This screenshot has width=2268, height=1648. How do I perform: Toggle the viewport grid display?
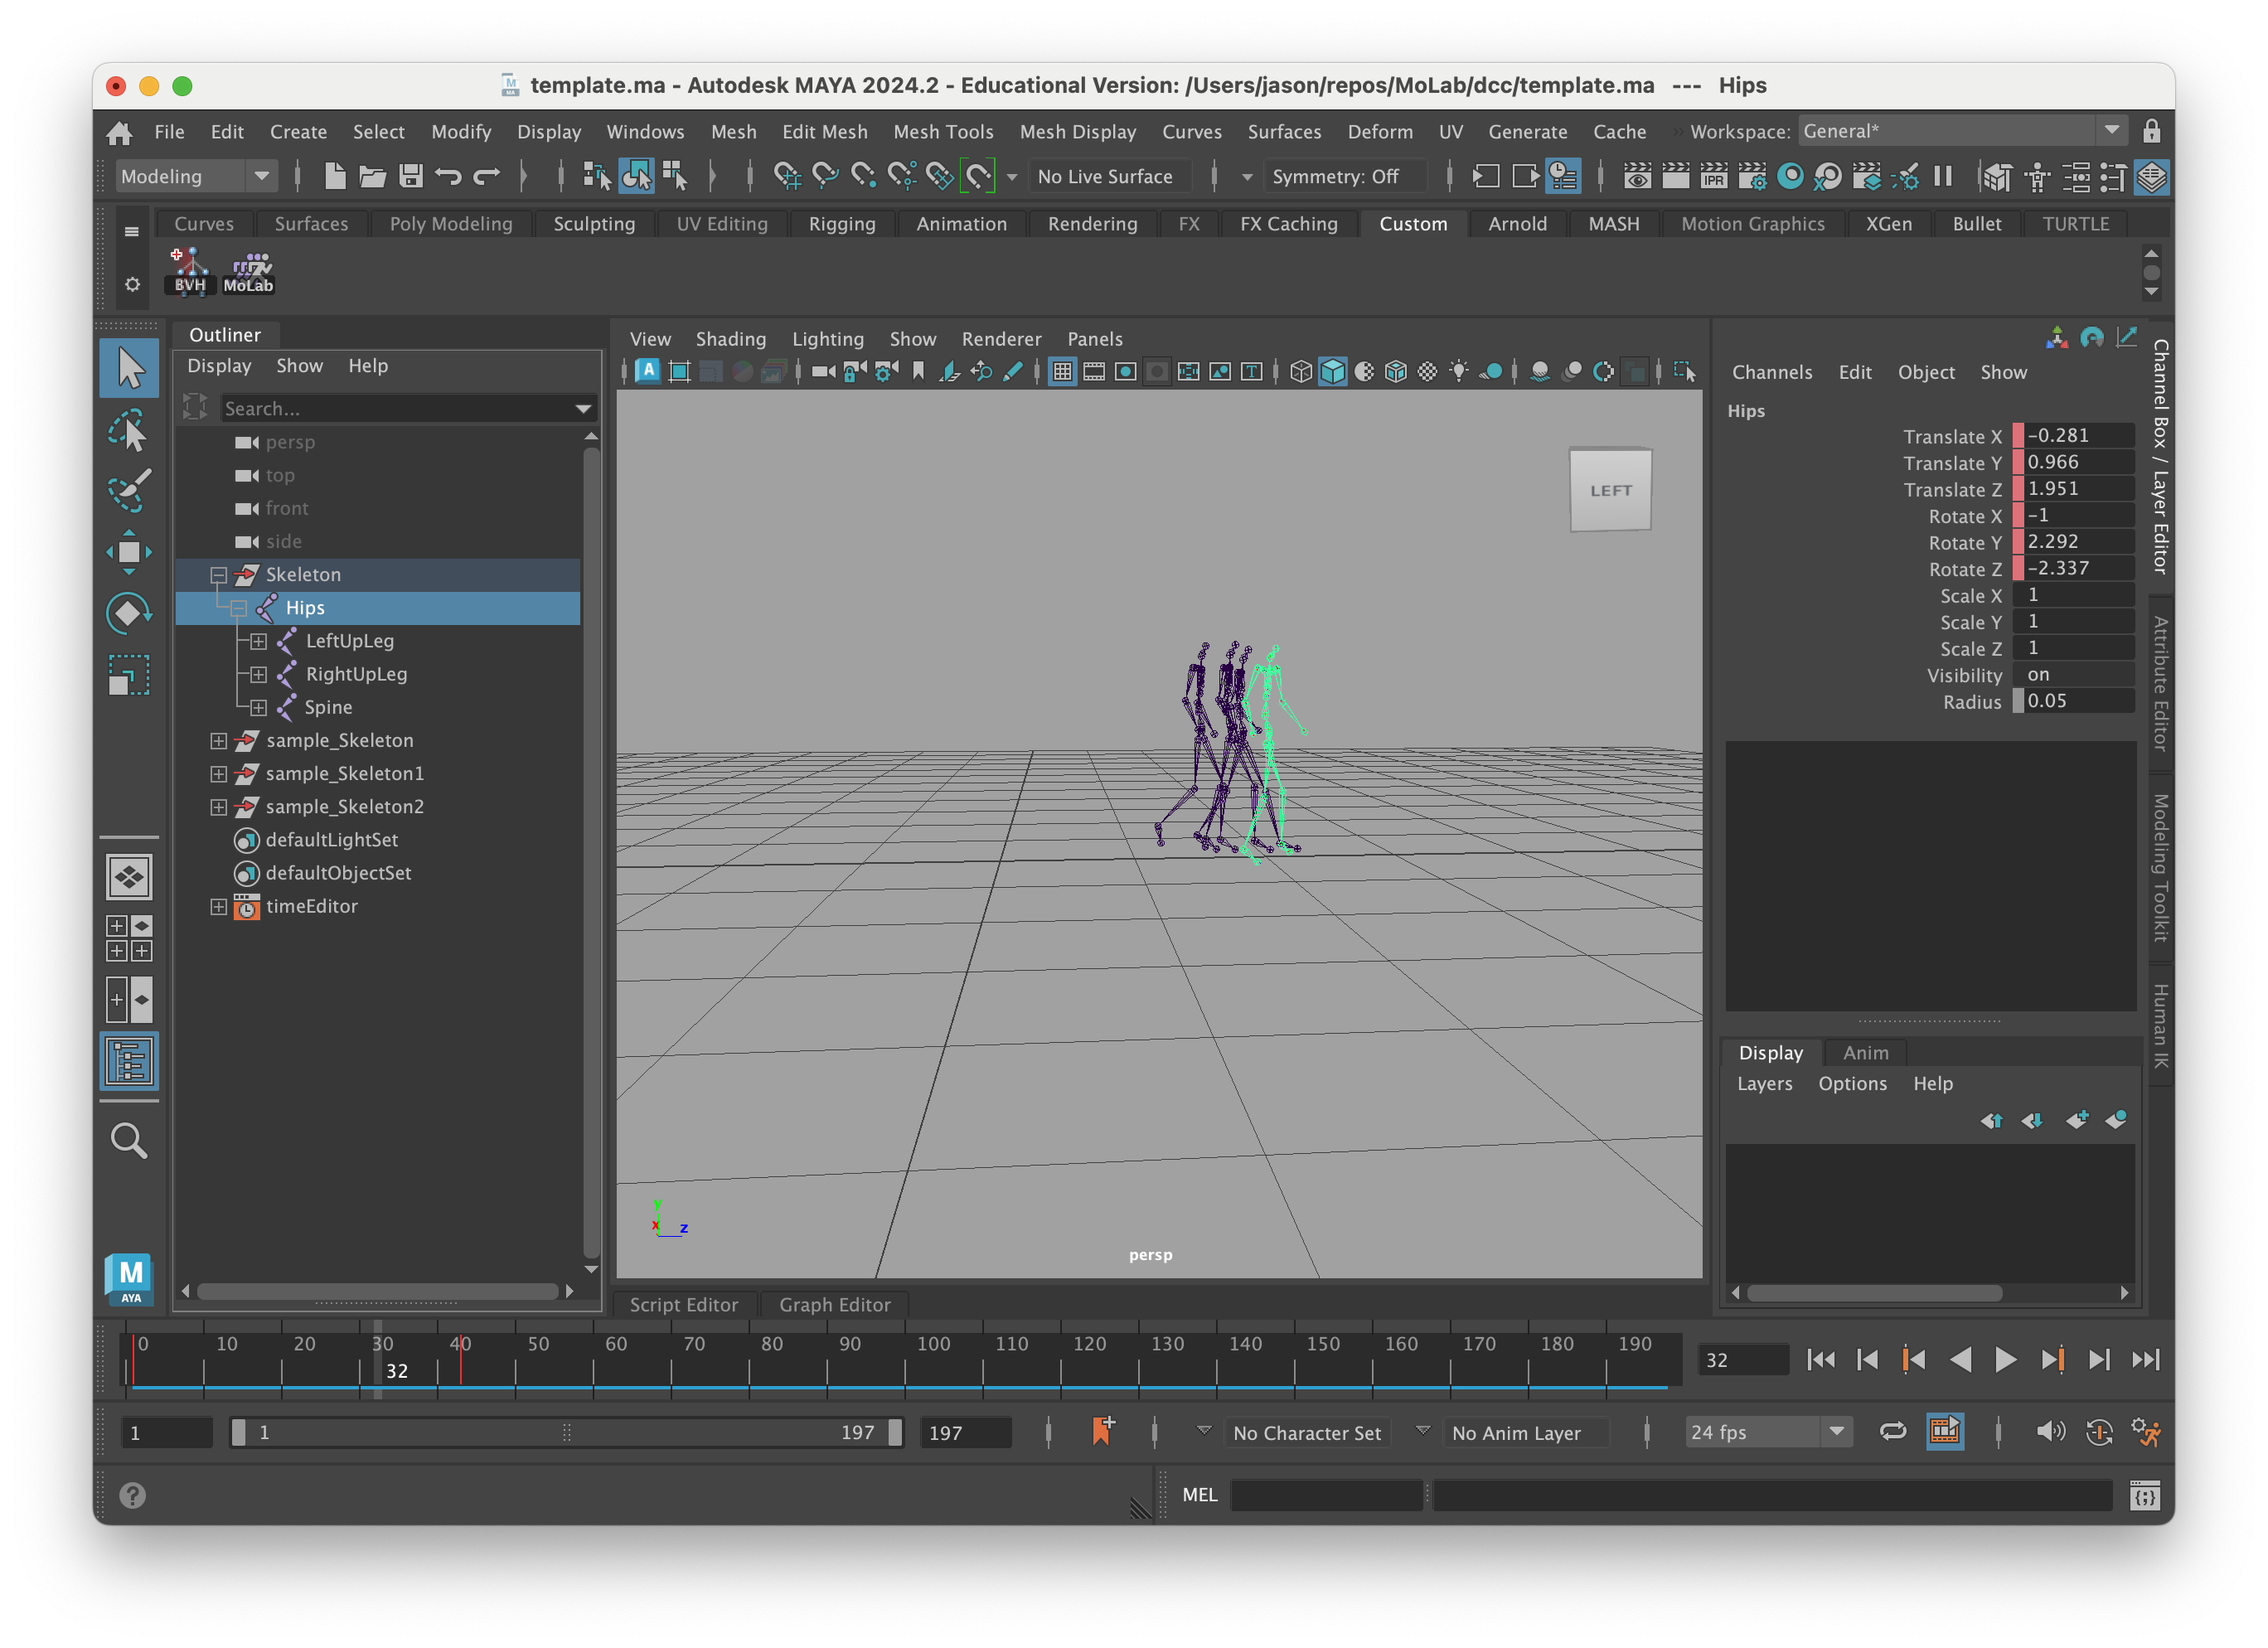[1062, 372]
